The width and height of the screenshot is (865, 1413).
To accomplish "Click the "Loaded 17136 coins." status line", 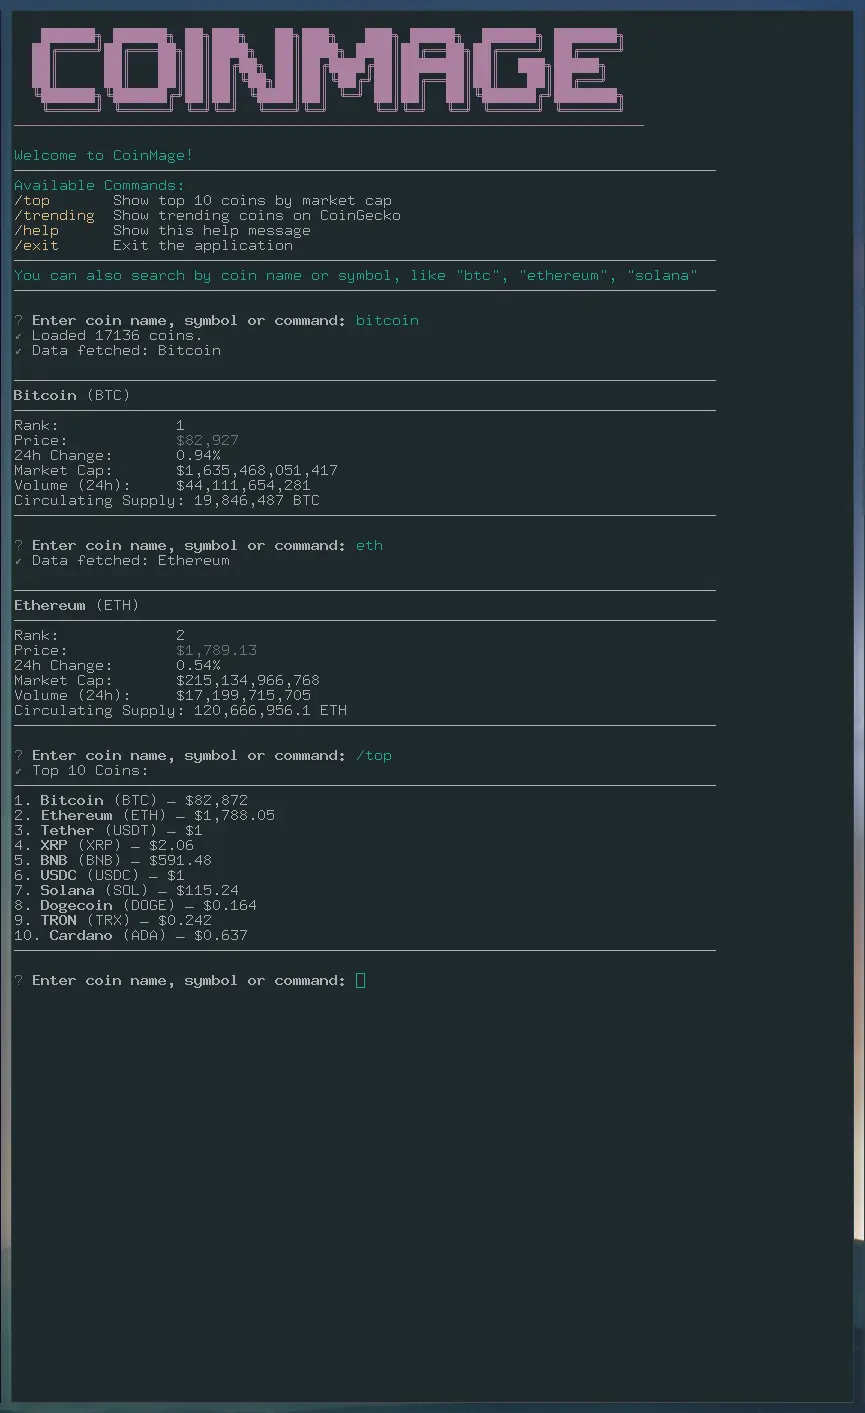I will pos(116,336).
